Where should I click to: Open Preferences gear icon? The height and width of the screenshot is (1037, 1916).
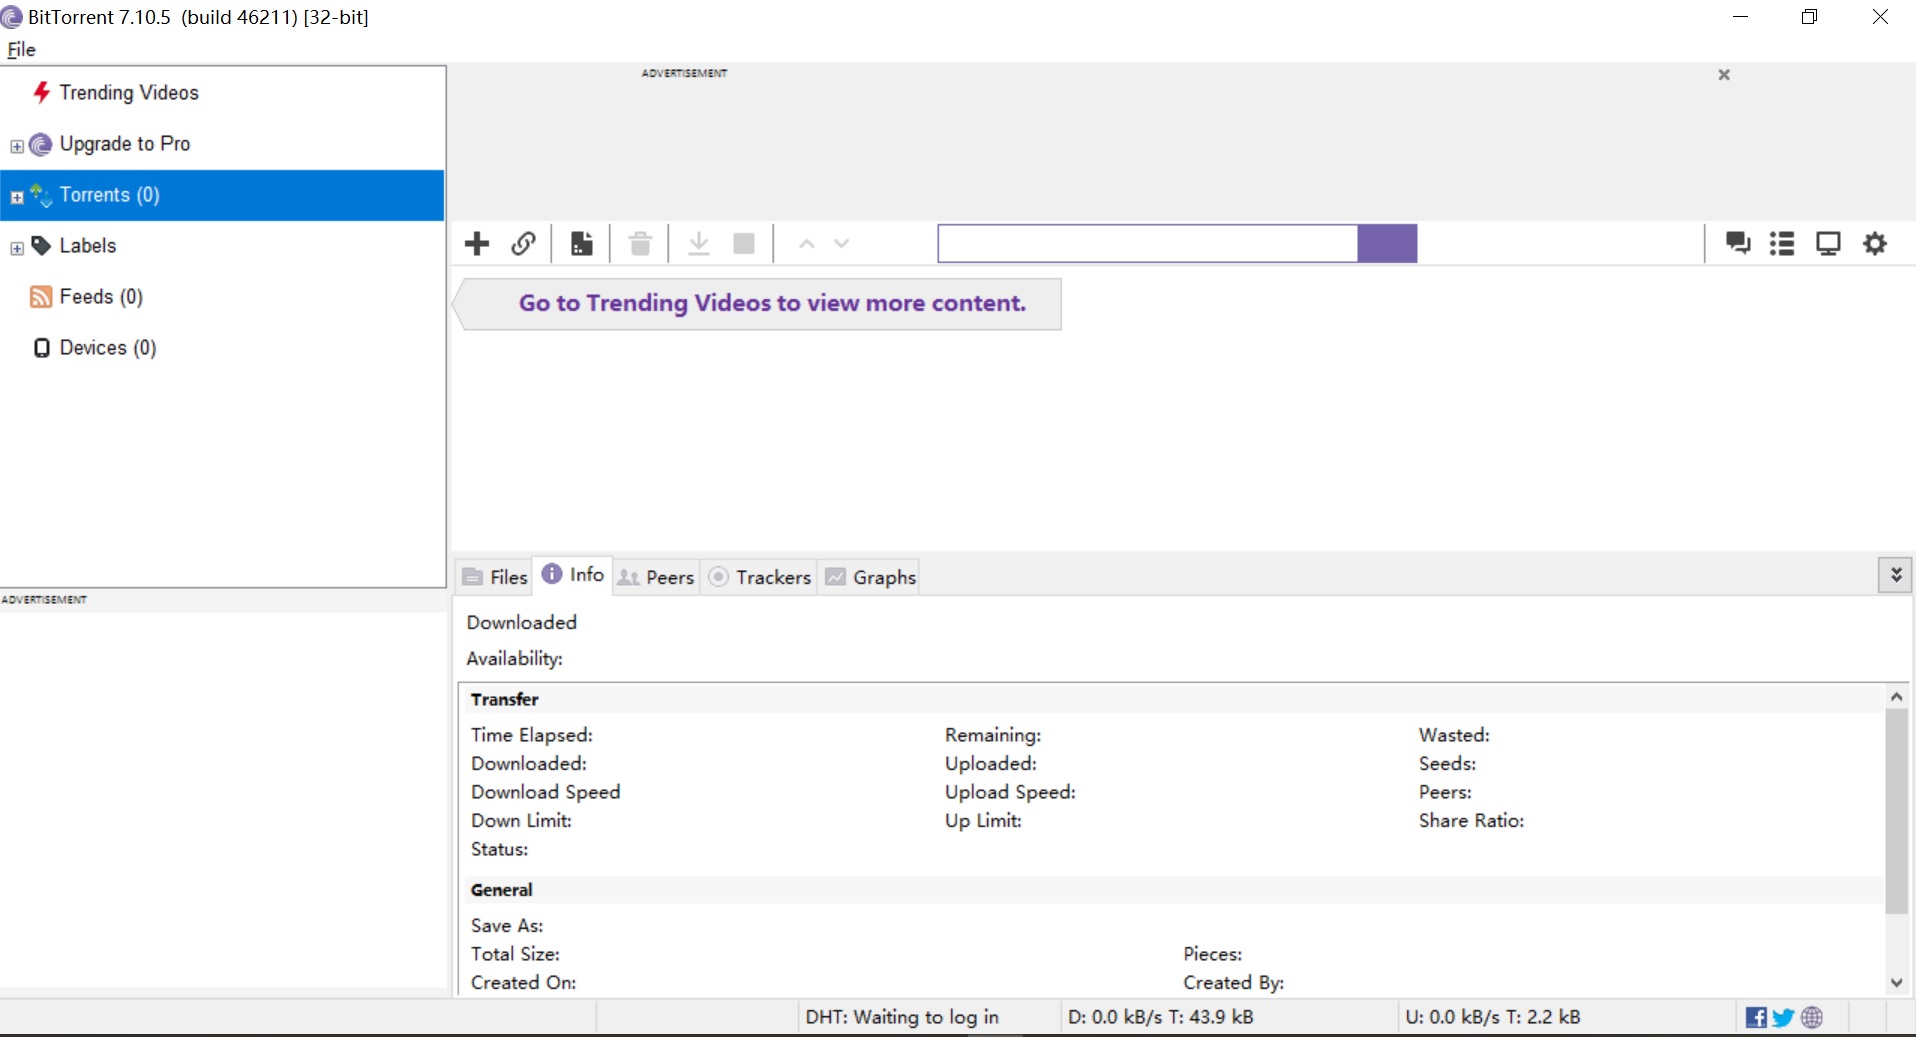[x=1875, y=243]
